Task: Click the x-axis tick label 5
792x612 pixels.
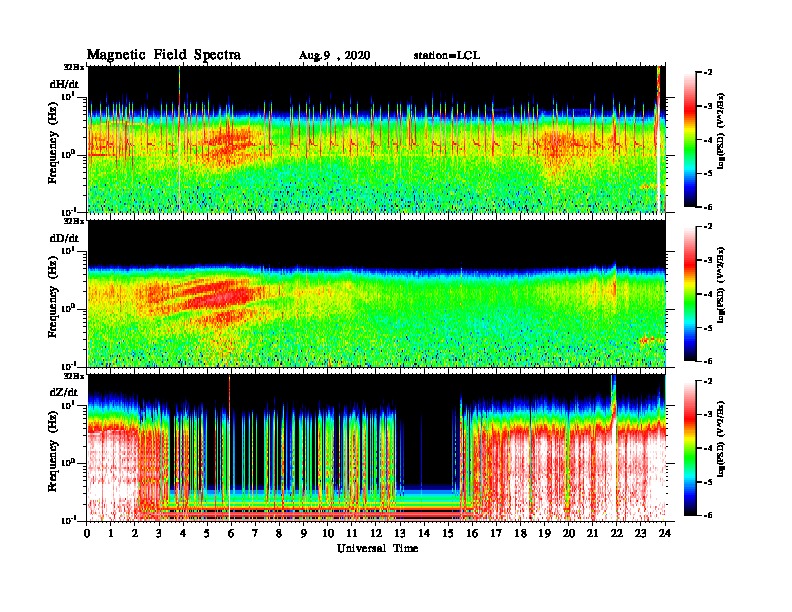Action: (207, 533)
